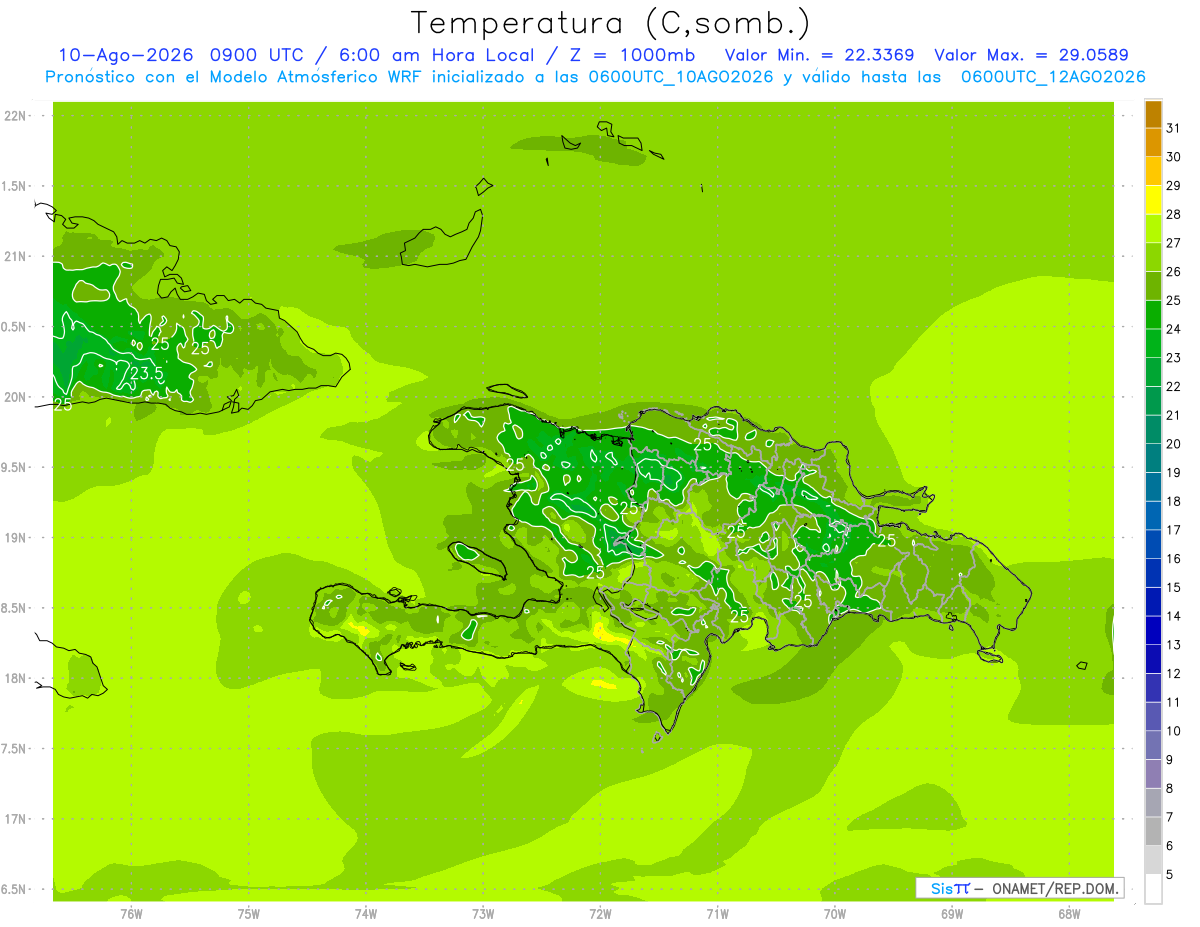The width and height of the screenshot is (1200, 927).
Task: Click the "71W" longitude axis label
Action: point(717,914)
